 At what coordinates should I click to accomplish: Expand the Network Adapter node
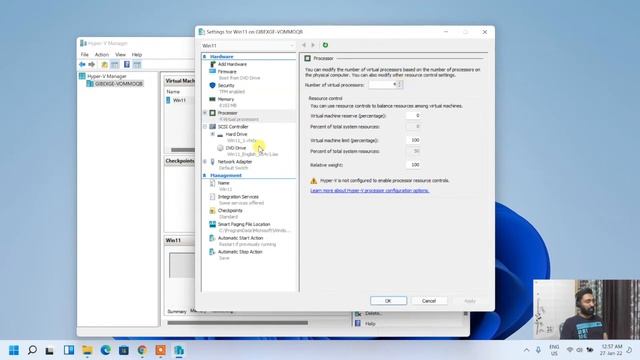point(205,162)
